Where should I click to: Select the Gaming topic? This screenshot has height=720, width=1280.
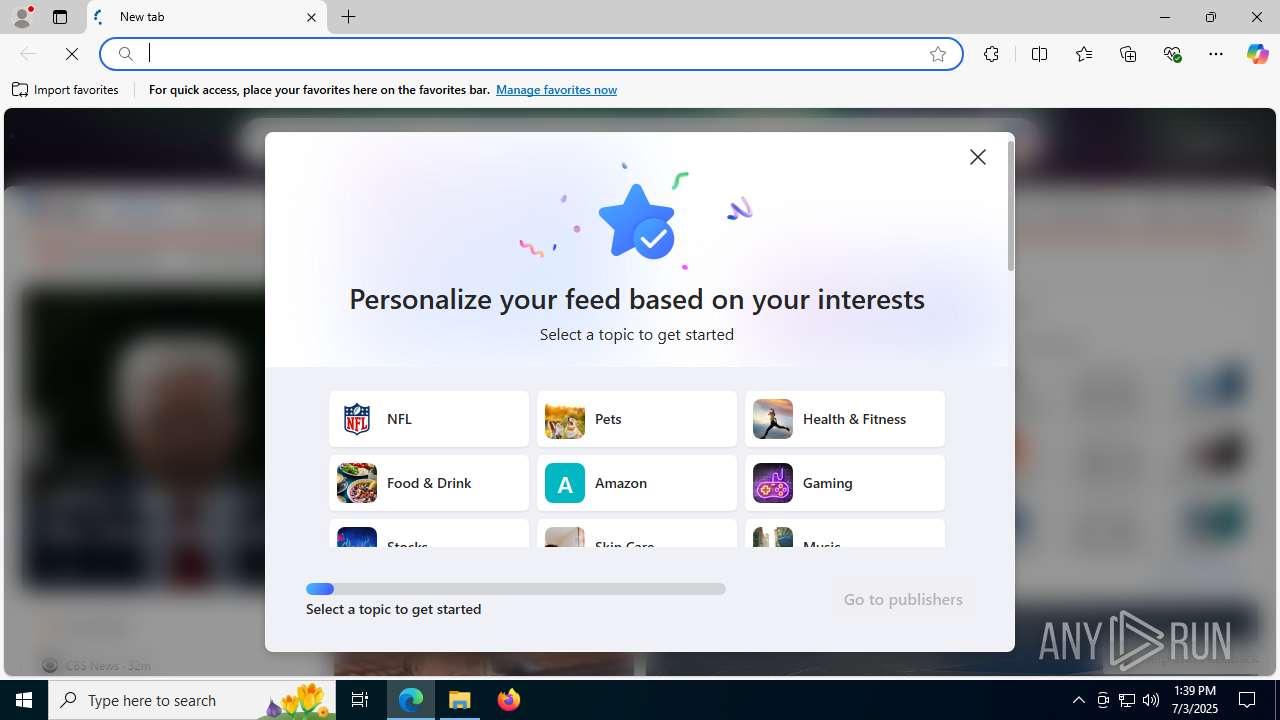[845, 483]
